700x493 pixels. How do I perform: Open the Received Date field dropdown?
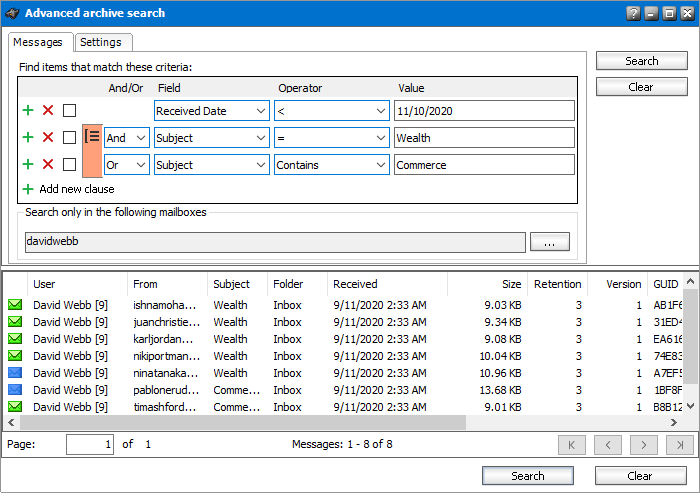coord(261,111)
